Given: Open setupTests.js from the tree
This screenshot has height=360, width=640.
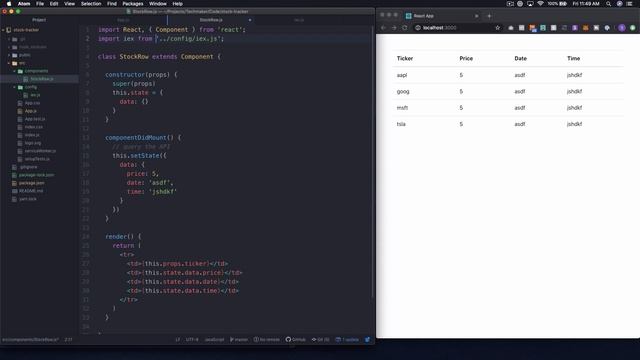Looking at the screenshot, I should click(x=37, y=159).
